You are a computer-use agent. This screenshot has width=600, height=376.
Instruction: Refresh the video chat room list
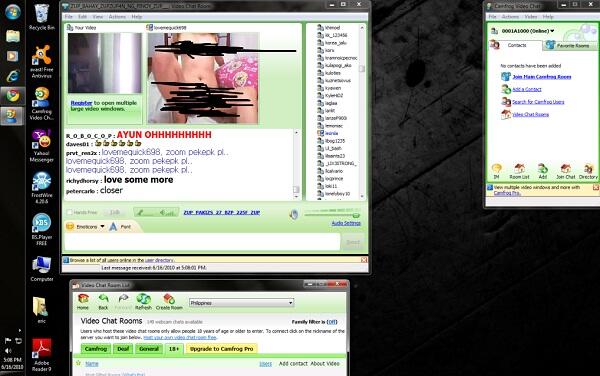[x=143, y=301]
